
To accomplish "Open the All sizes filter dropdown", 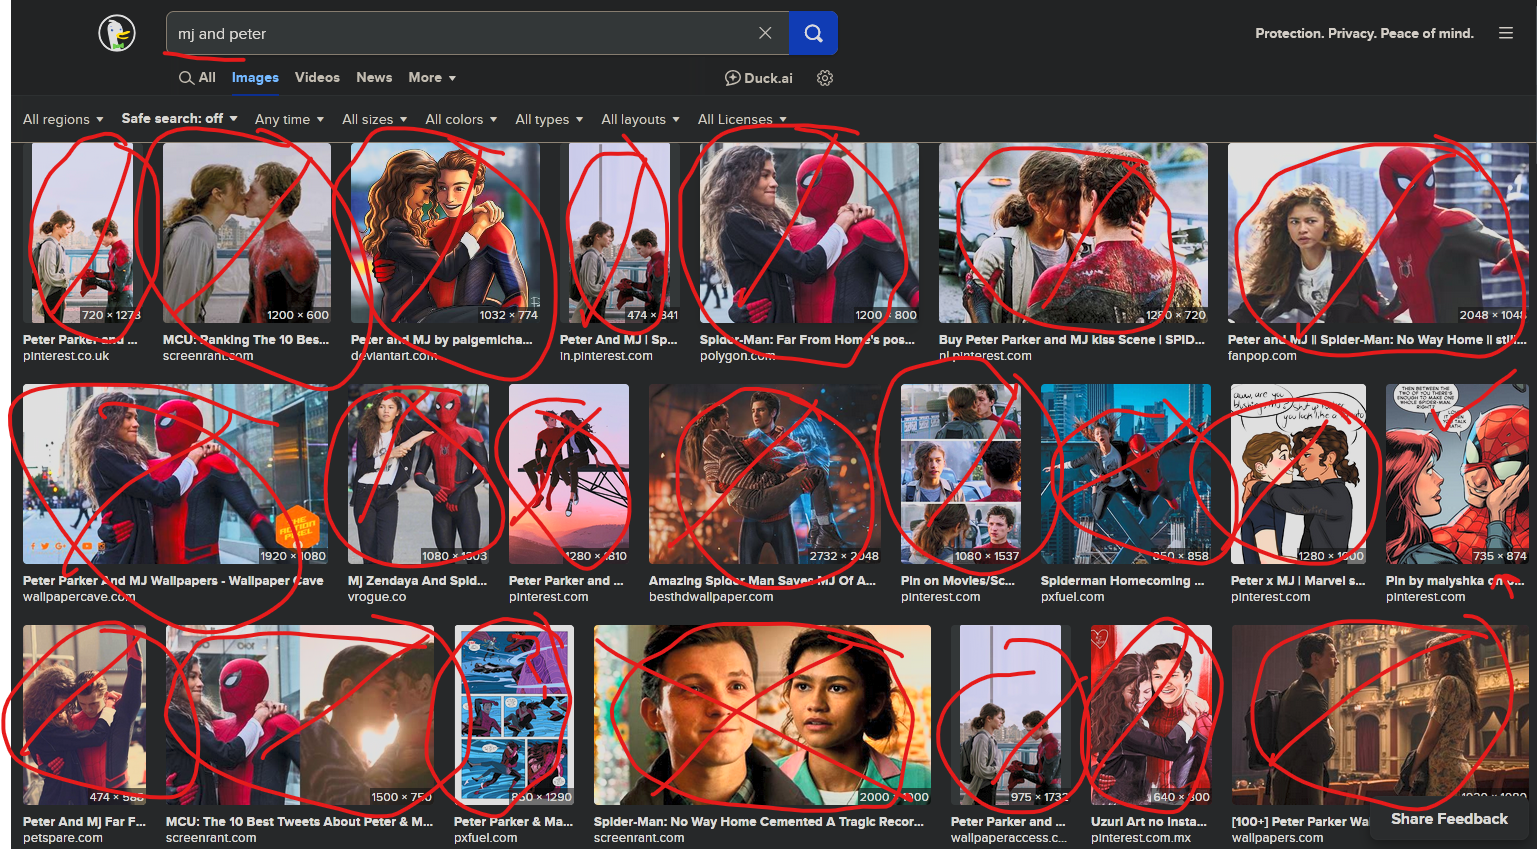I will [x=375, y=119].
